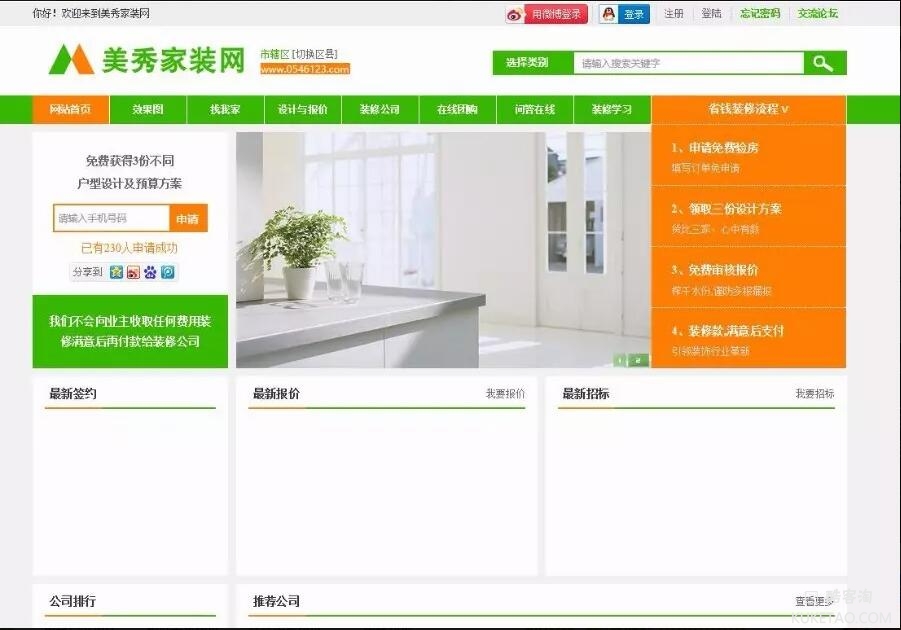Open the 在线团购 nav tab

click(457, 109)
